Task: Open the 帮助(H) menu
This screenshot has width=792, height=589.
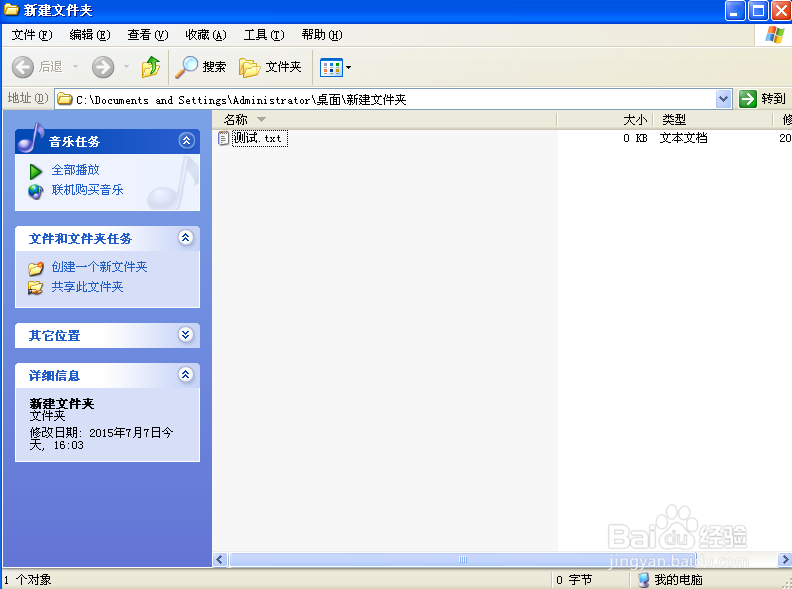Action: pos(322,35)
